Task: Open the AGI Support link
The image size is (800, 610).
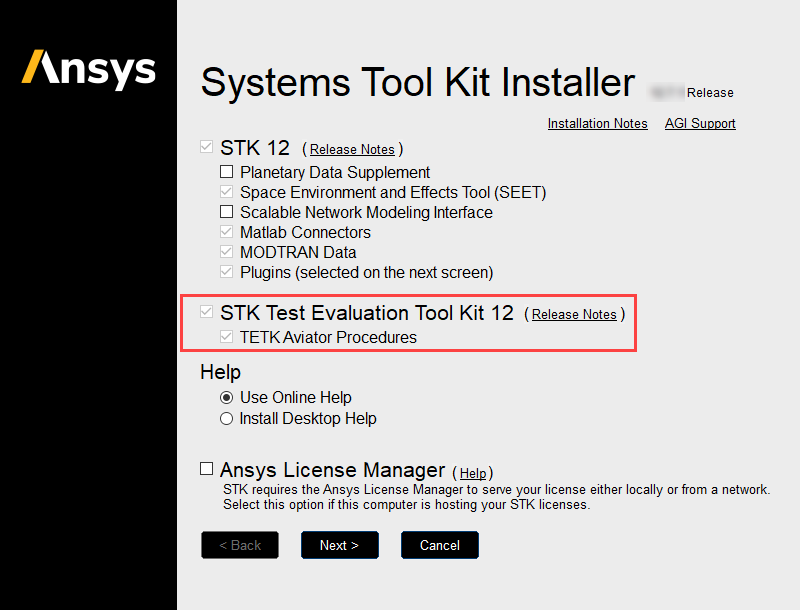Action: click(x=700, y=123)
